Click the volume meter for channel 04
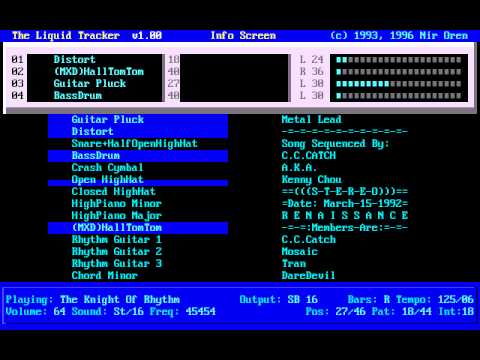Image resolution: width=480 pixels, height=360 pixels. pos(399,96)
